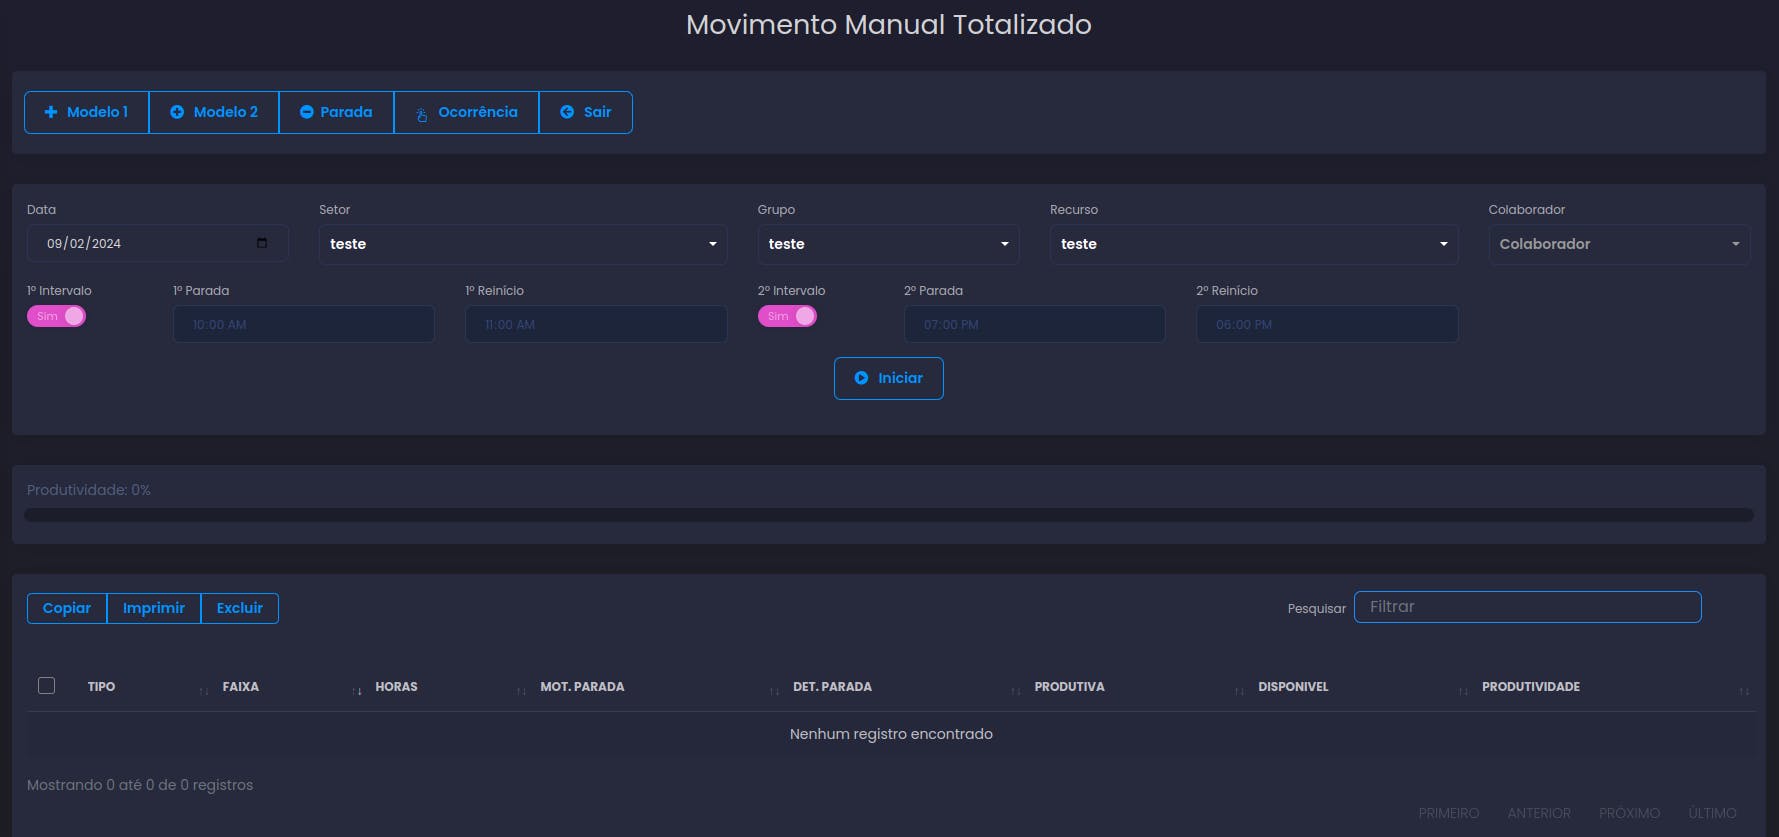Click 'Mostrando 0 até 0 de 0 registros' text

pos(140,785)
